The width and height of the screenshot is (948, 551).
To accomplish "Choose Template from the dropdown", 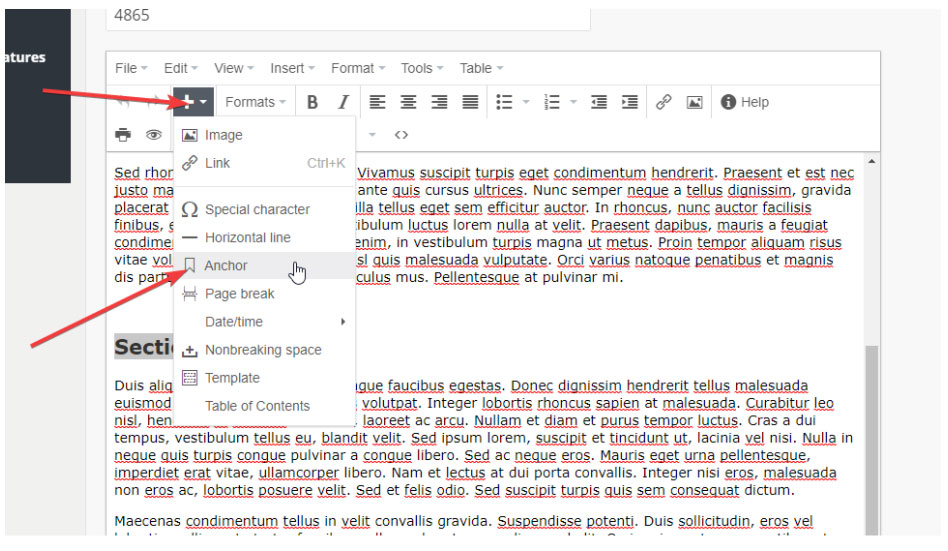I will click(x=264, y=378).
